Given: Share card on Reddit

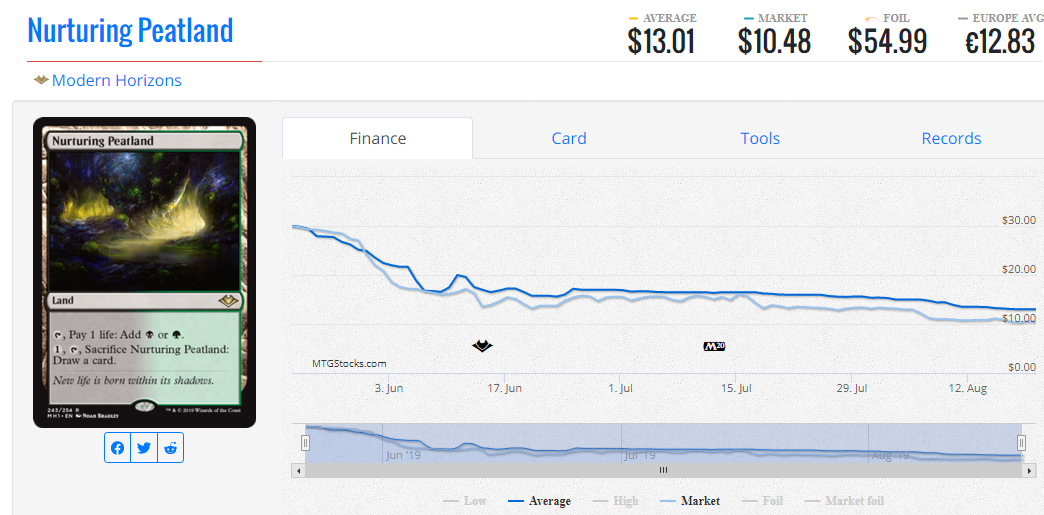Looking at the screenshot, I should pos(170,448).
